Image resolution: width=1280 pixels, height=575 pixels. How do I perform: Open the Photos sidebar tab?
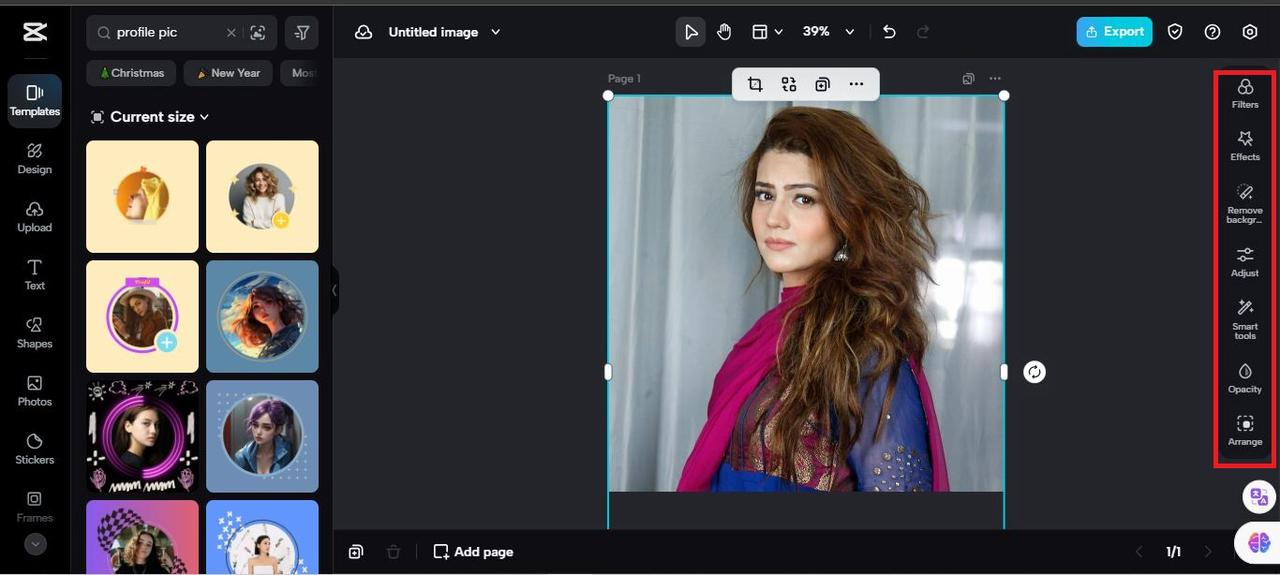pos(35,391)
